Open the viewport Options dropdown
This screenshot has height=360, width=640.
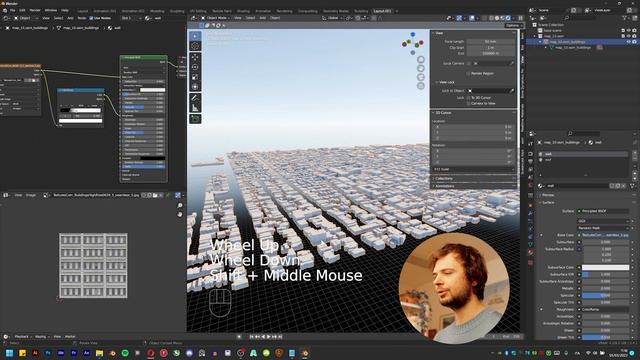click(513, 25)
